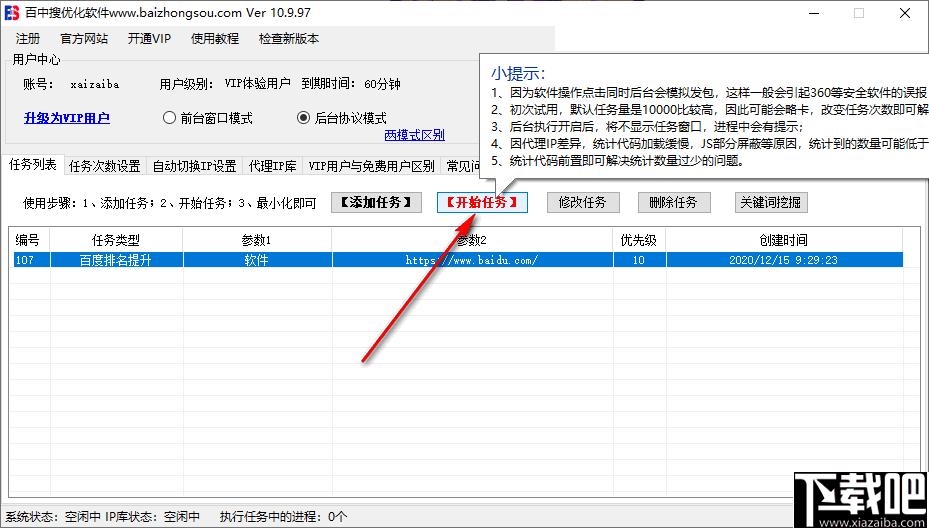The height and width of the screenshot is (528, 929).
Task: Click the 60分钟 expiry time text
Action: [x=382, y=84]
